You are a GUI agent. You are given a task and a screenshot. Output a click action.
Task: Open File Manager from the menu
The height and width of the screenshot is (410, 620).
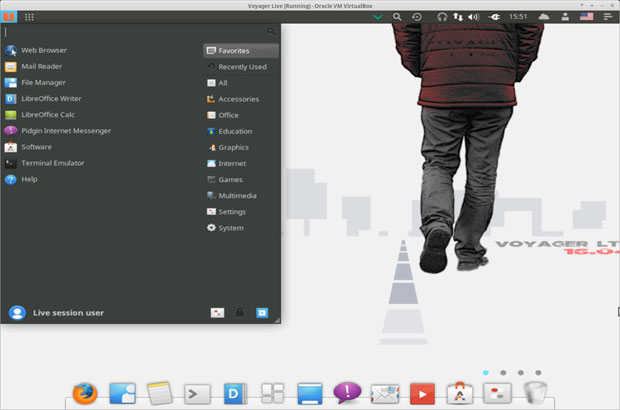tap(101, 83)
